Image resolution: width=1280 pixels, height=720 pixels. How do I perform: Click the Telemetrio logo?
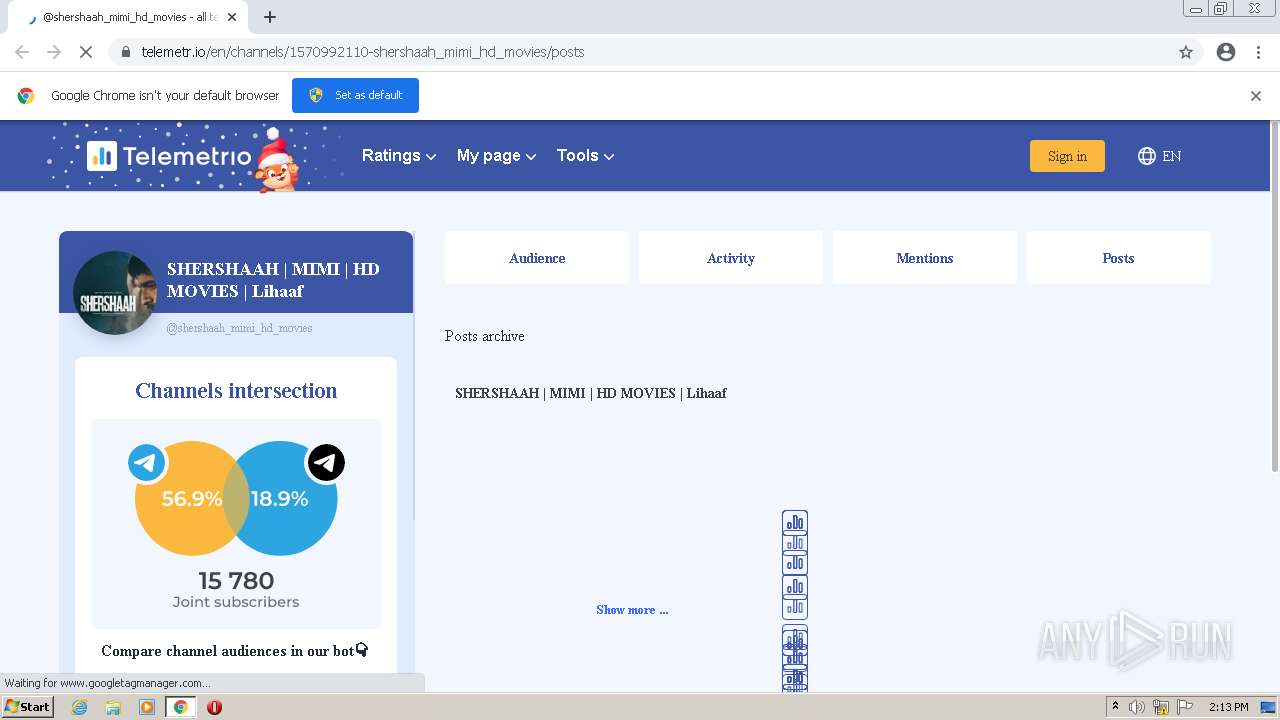click(169, 156)
